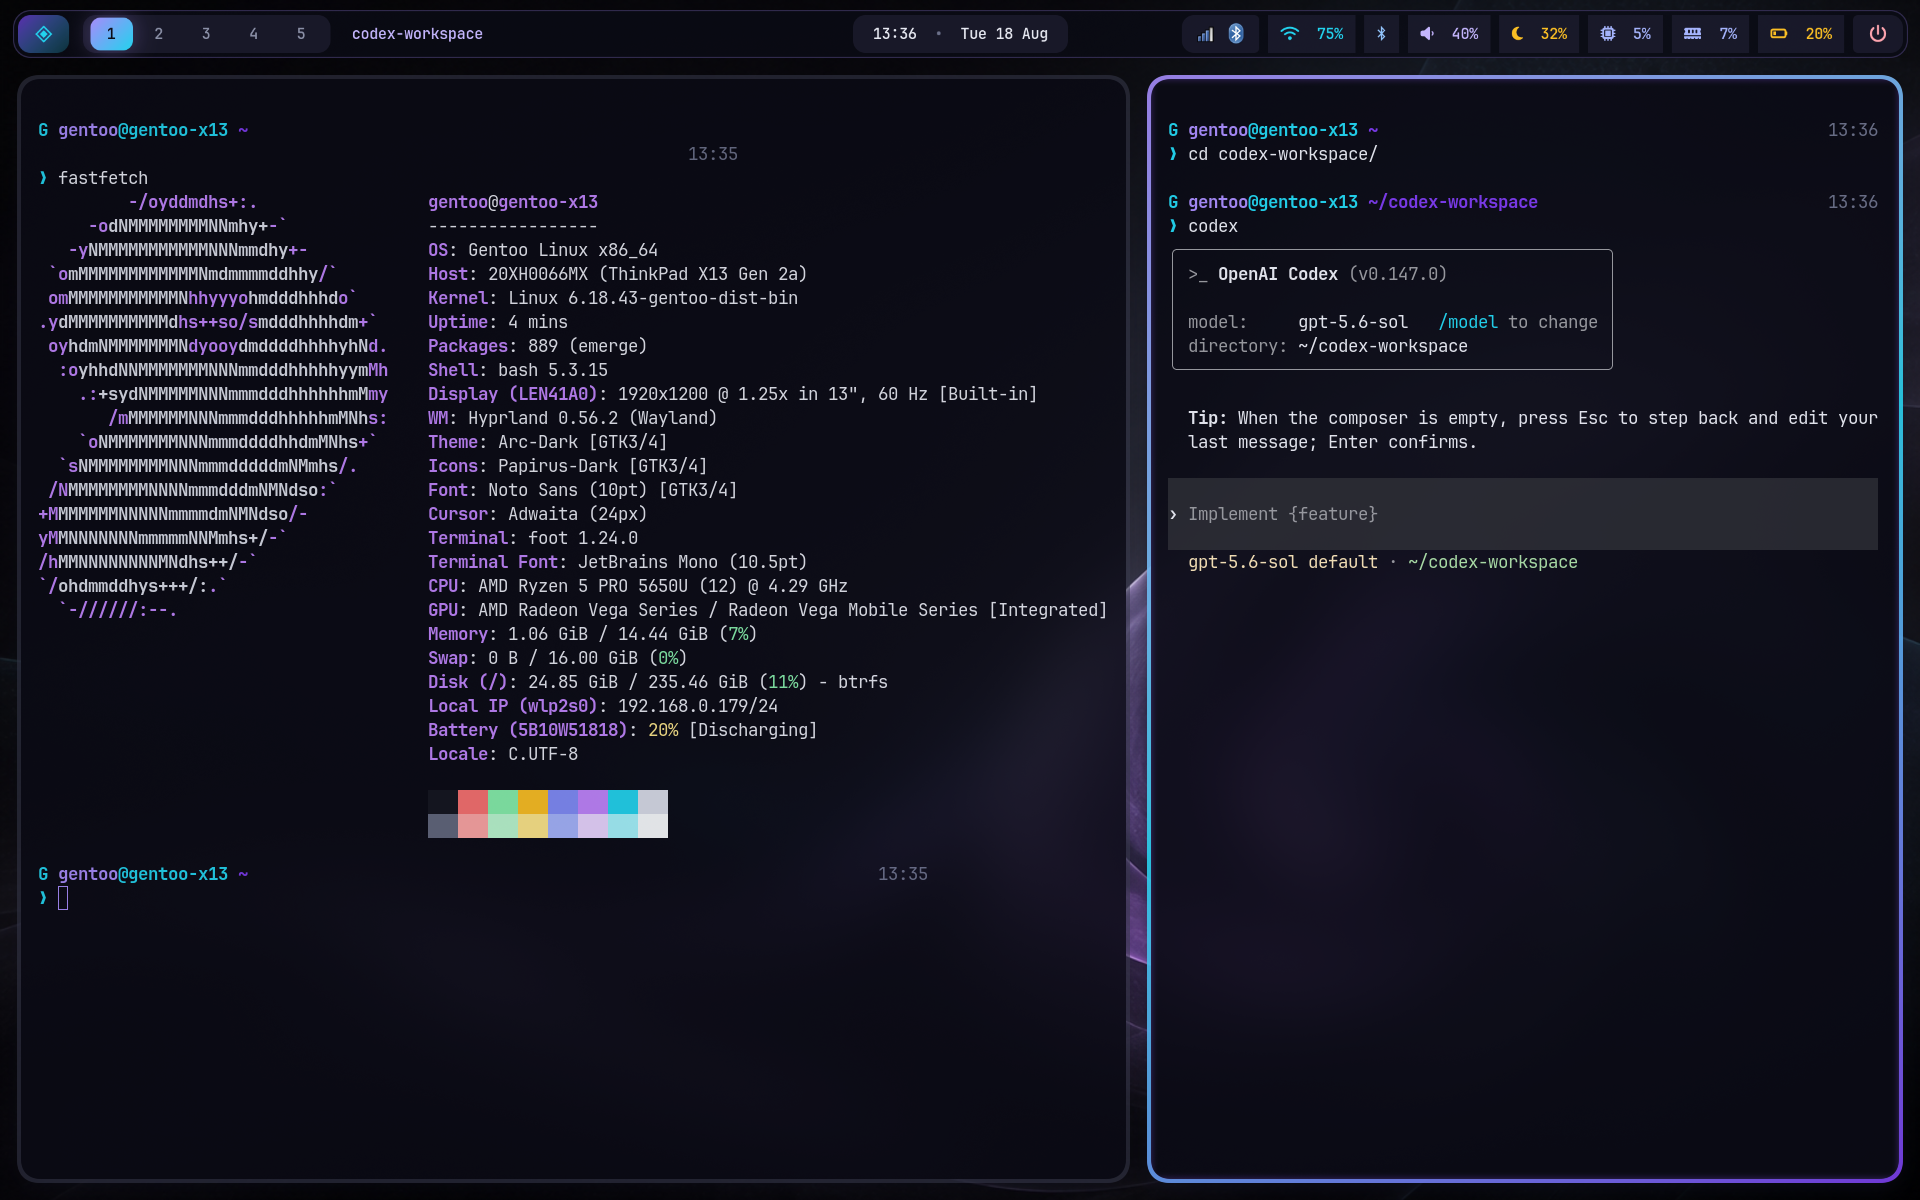The height and width of the screenshot is (1200, 1920).
Task: Switch to workspace 1
Action: pos(111,34)
